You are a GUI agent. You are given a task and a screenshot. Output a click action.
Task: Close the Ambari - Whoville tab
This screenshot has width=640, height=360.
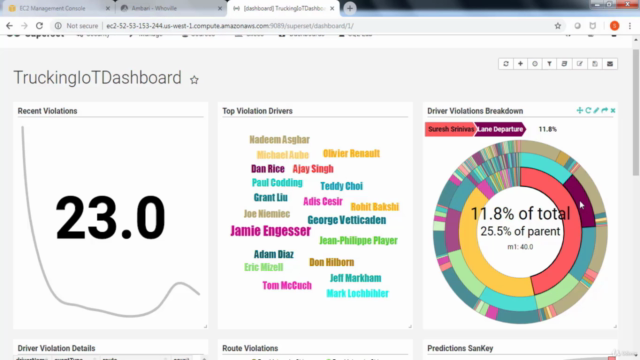pyautogui.click(x=220, y=8)
